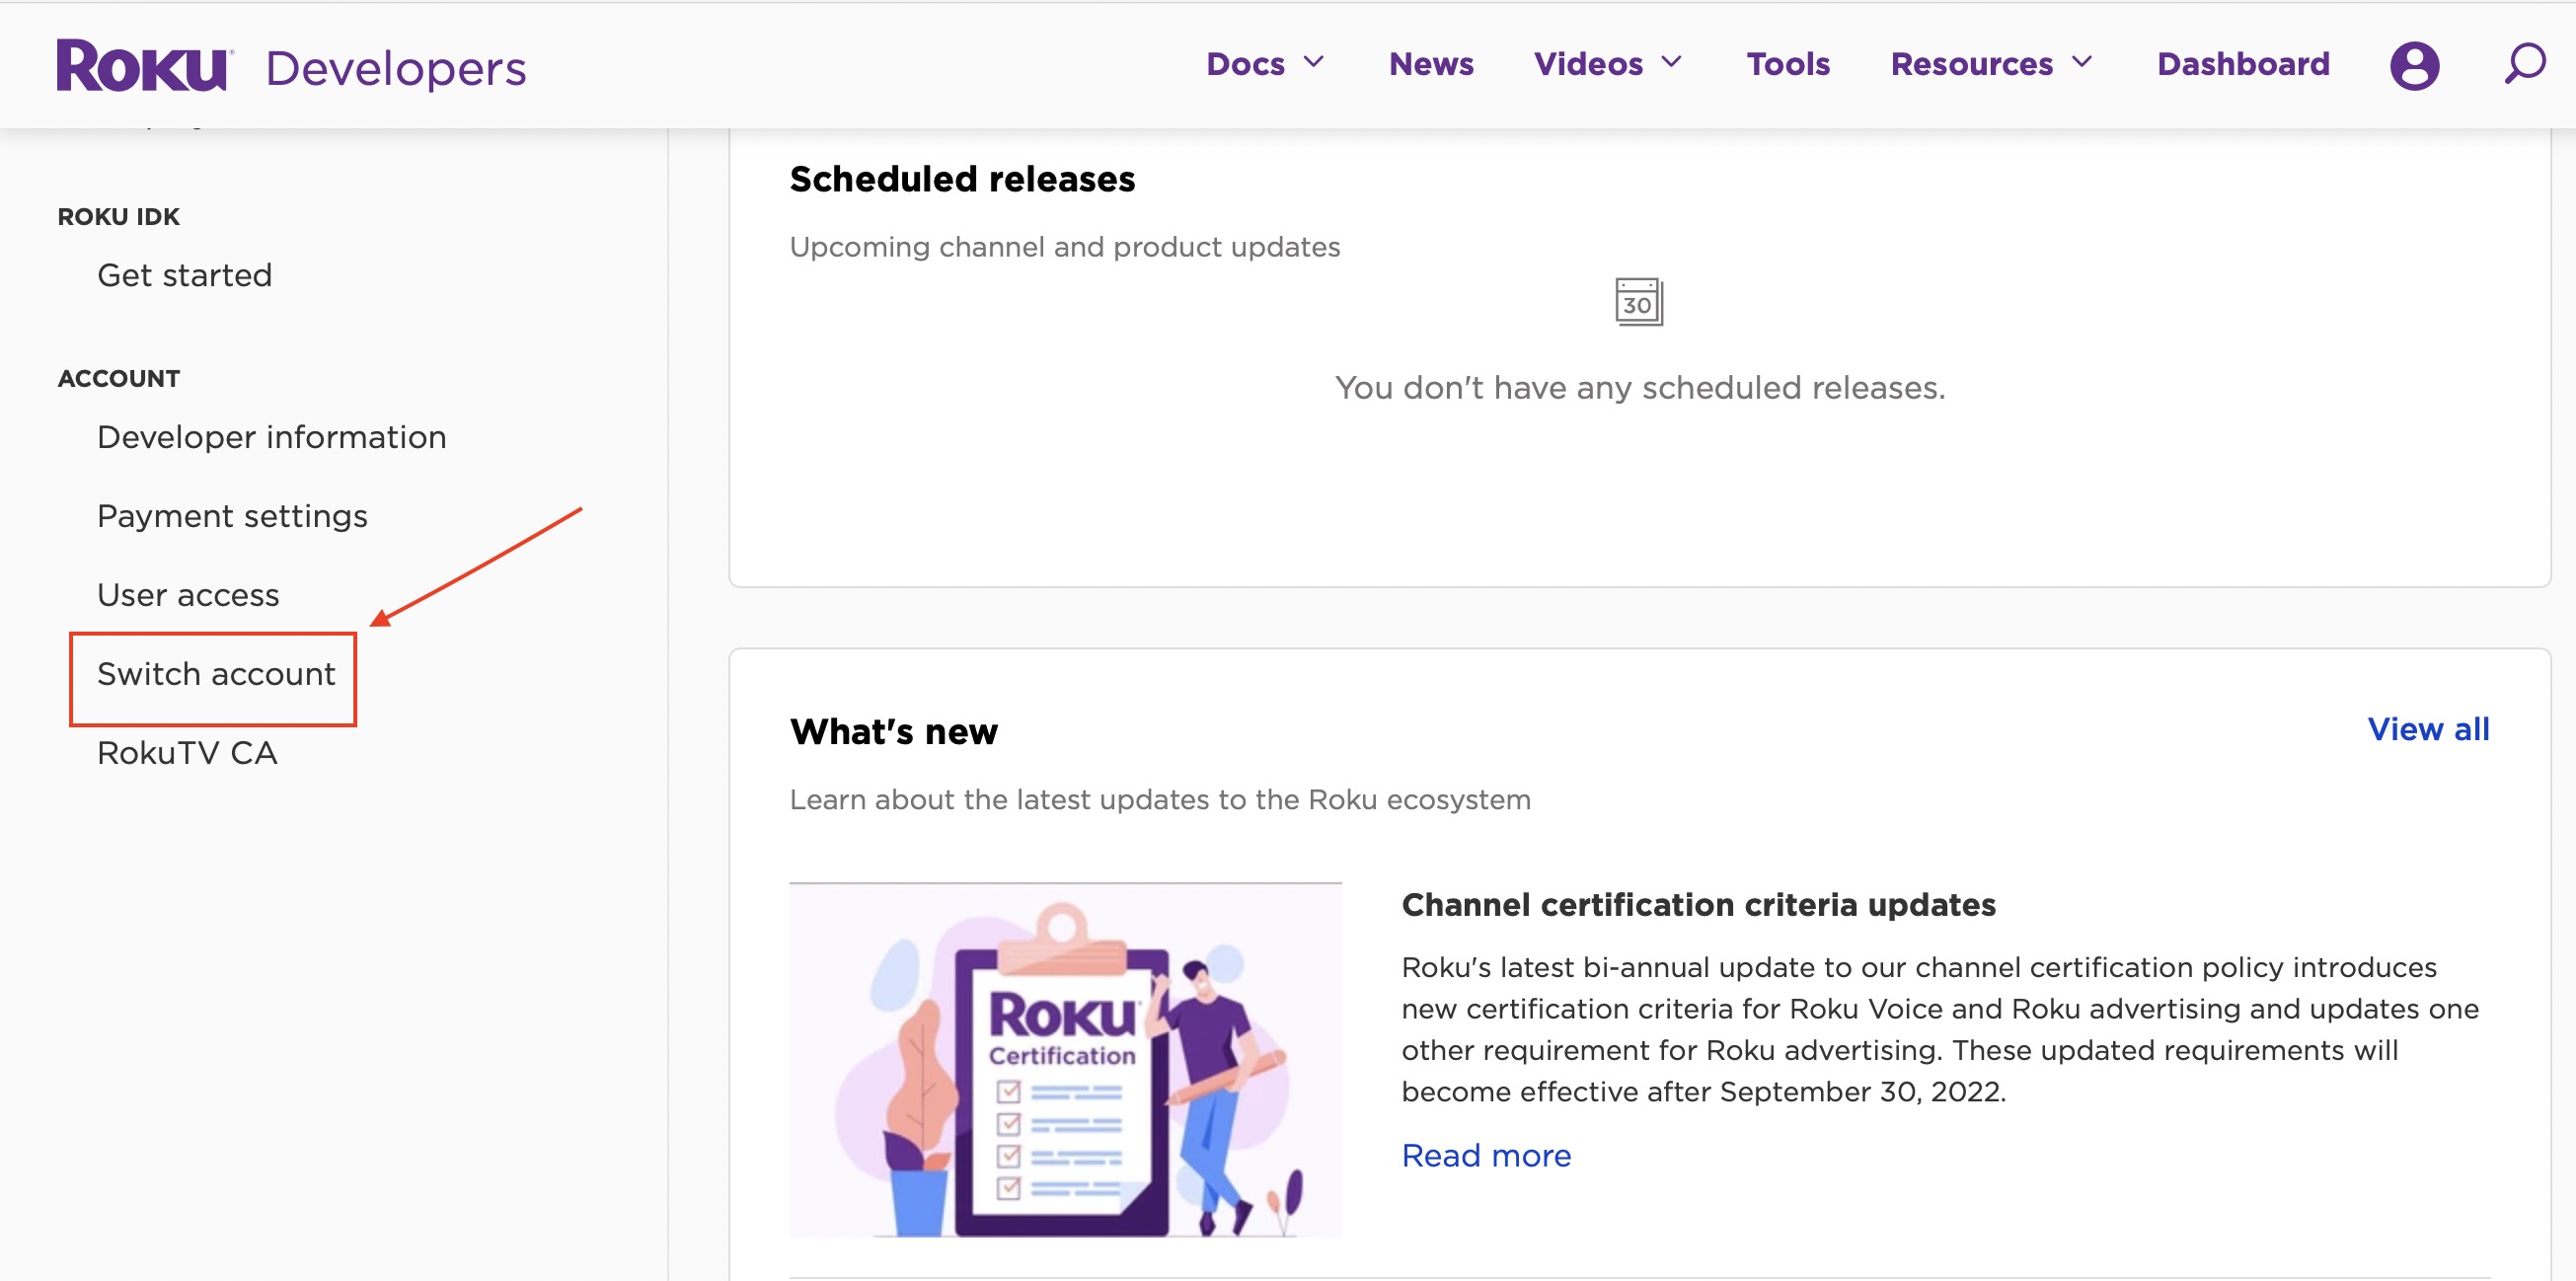Open User access in the sidebar

(x=188, y=595)
